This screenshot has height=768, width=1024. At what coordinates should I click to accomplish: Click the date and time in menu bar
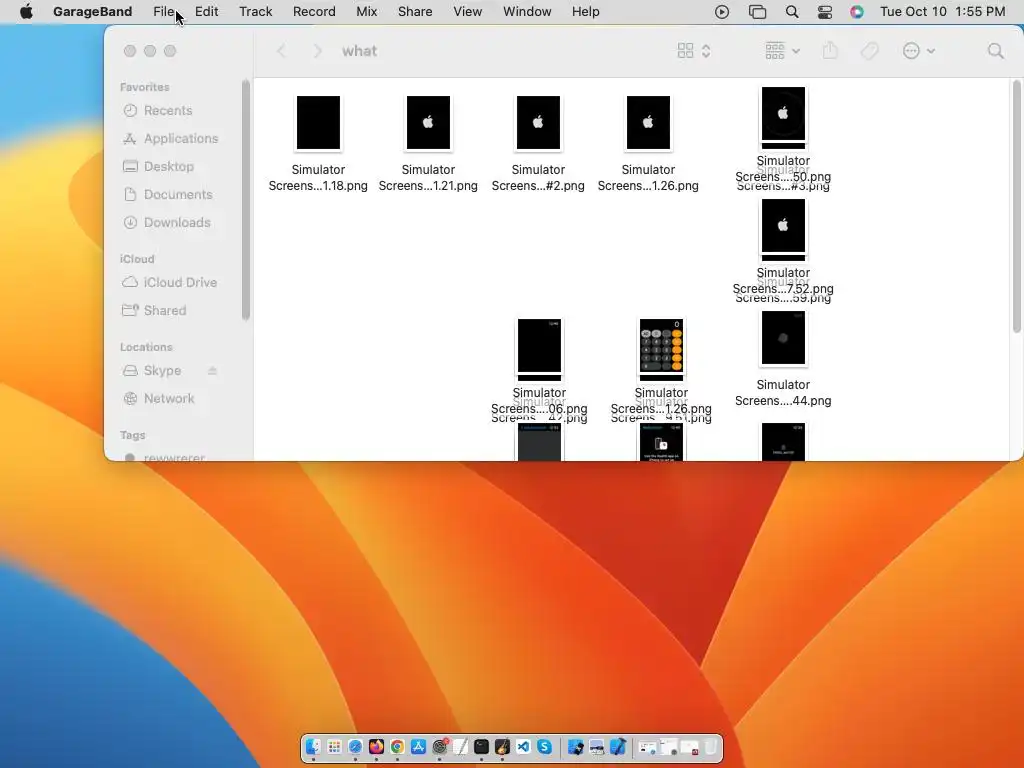tap(942, 12)
